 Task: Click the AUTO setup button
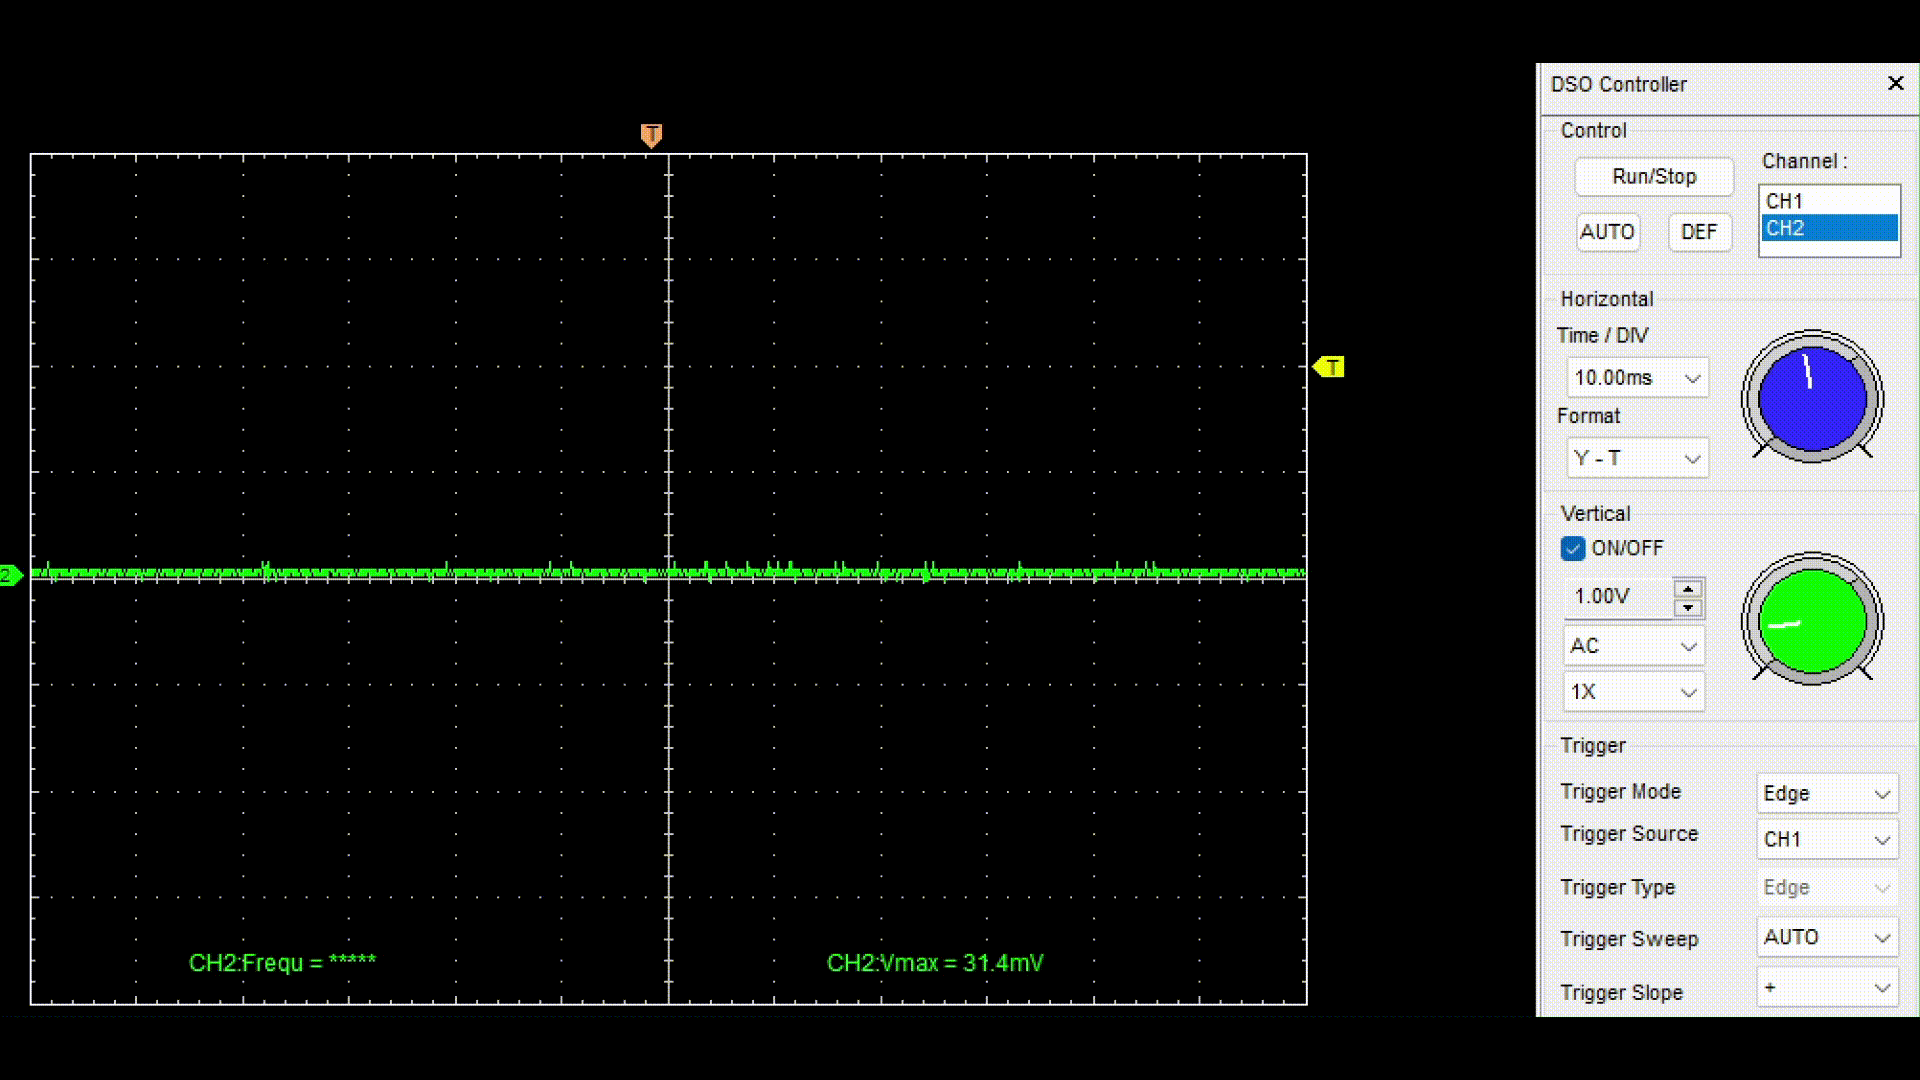[x=1607, y=232]
